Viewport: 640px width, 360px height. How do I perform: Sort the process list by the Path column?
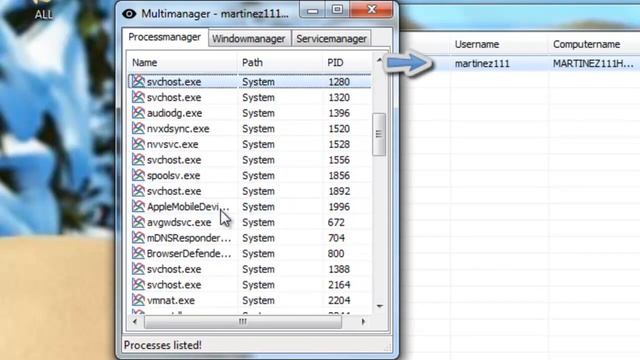coord(252,62)
